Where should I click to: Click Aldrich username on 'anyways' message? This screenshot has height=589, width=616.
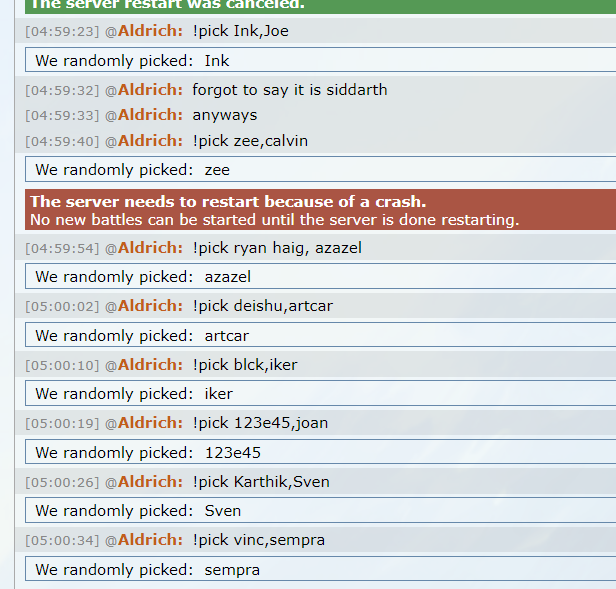150,115
